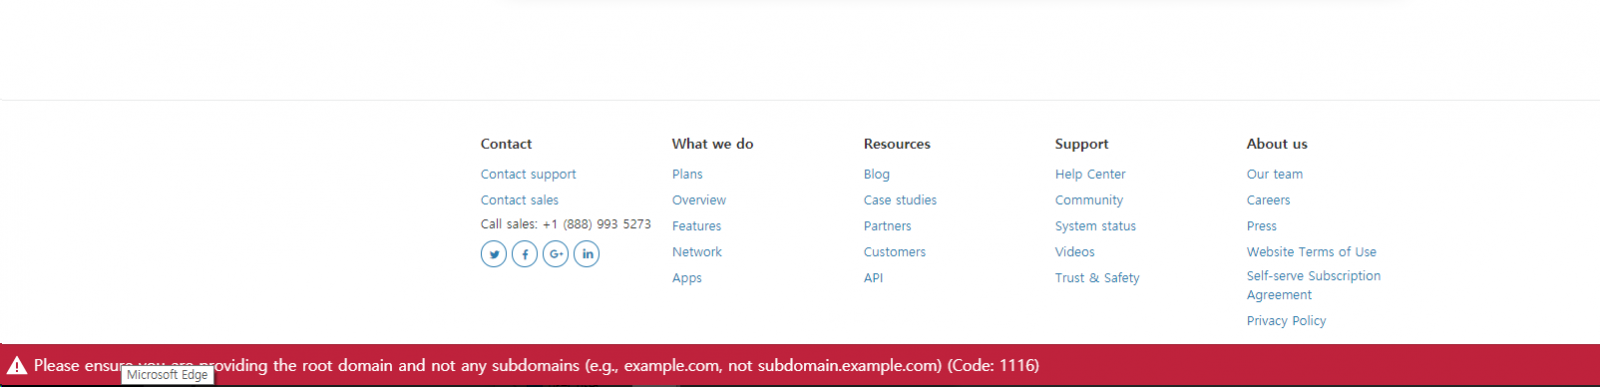Open the Plans link
This screenshot has width=1600, height=387.
pos(687,174)
